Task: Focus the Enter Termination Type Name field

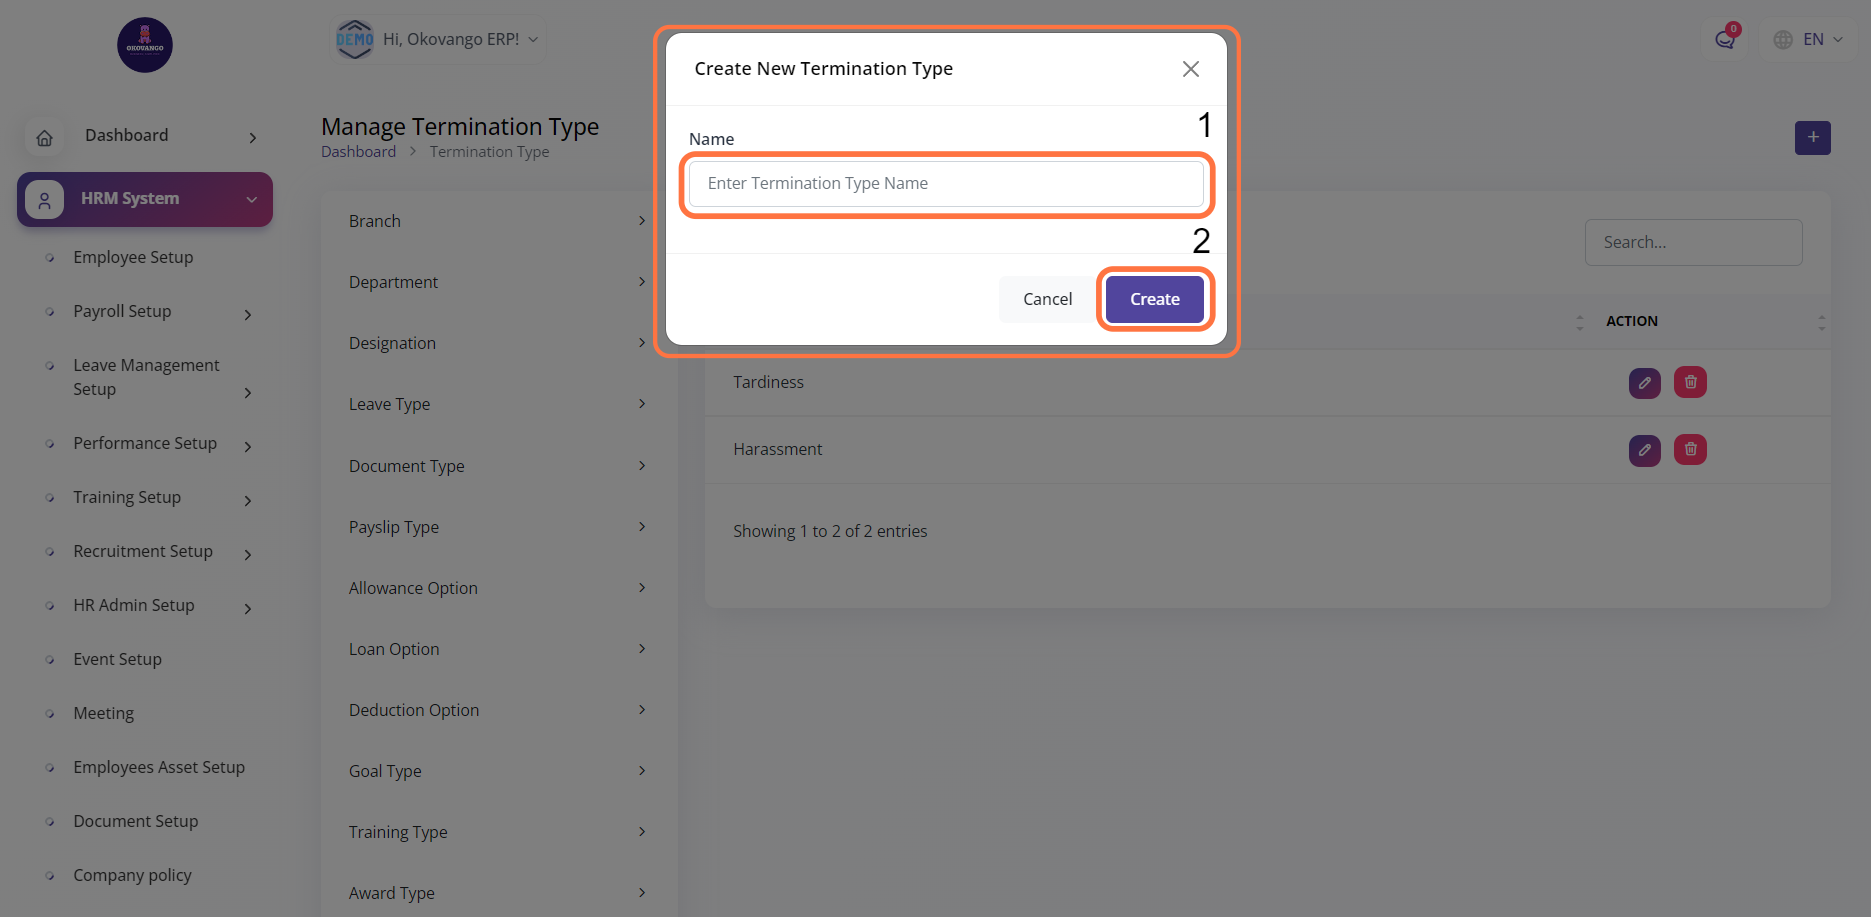Action: coord(946,184)
